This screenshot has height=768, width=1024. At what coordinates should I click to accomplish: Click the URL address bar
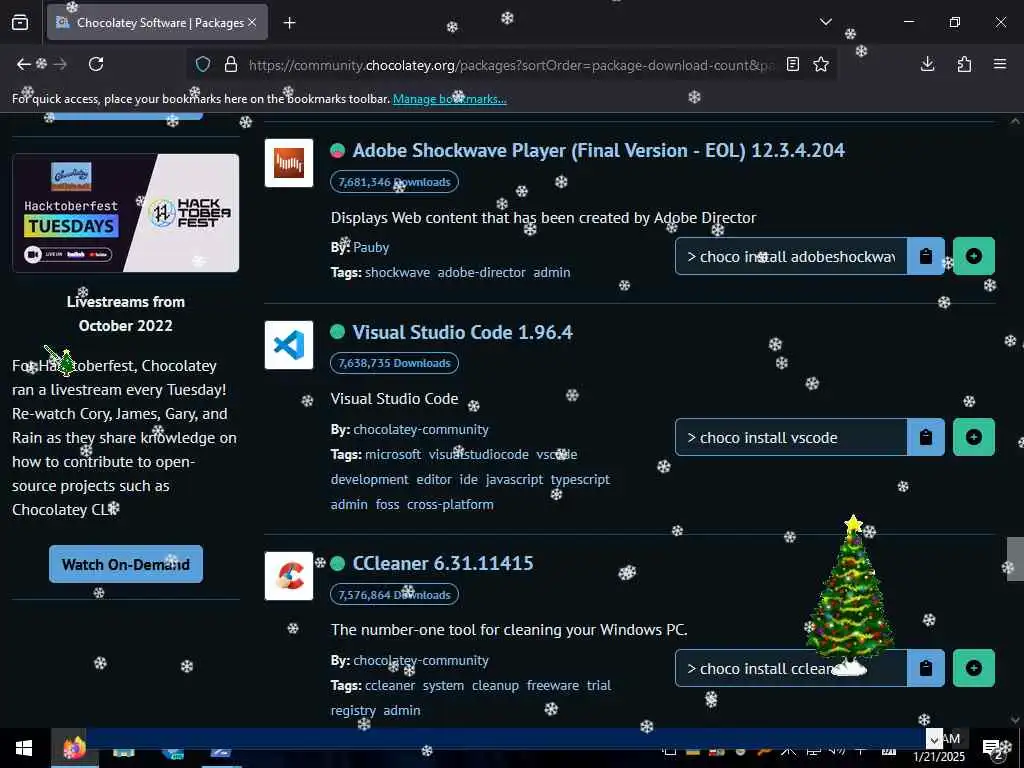pyautogui.click(x=511, y=65)
